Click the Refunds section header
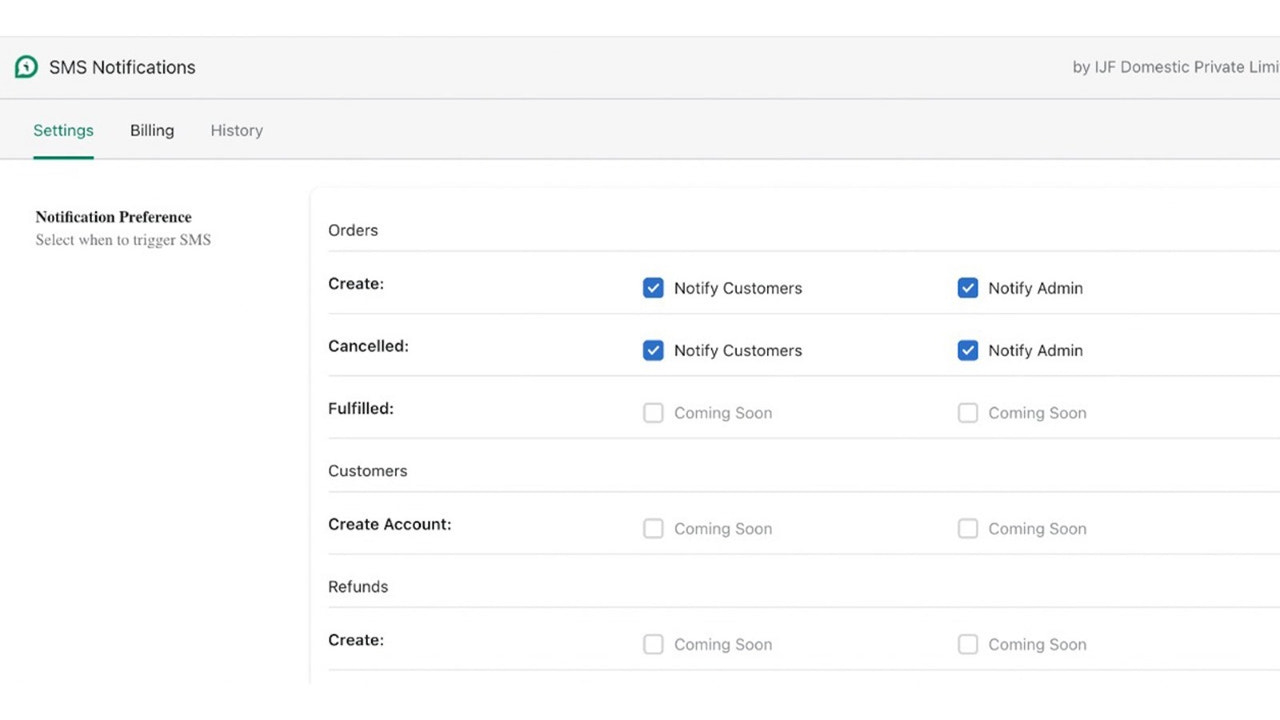 coord(358,587)
